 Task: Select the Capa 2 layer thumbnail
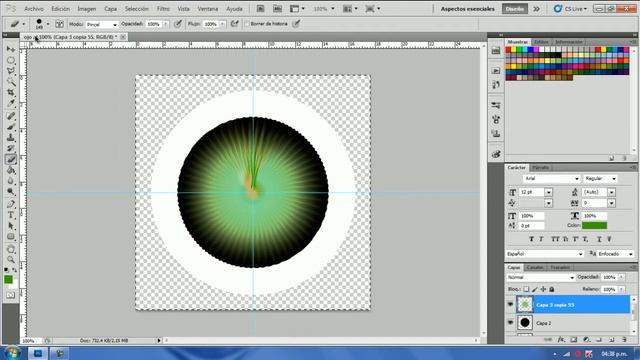pyautogui.click(x=525, y=322)
